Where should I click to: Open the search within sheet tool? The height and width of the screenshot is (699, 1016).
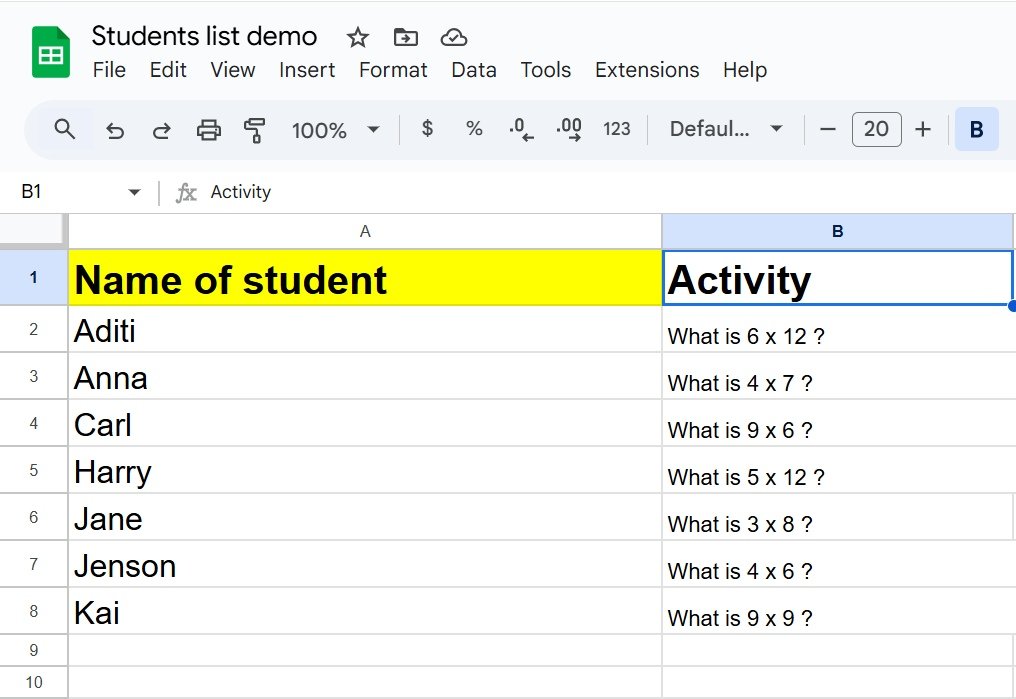point(65,129)
